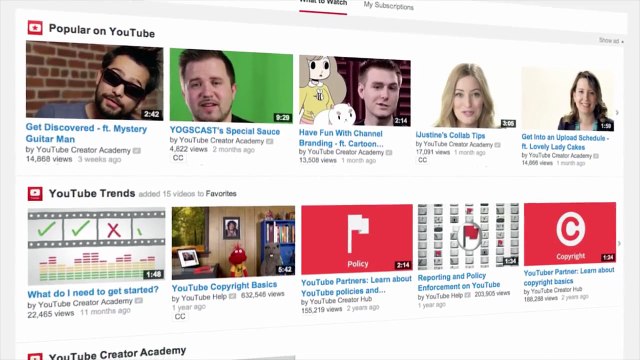Click the 9:29 duration badge
Image resolution: width=640 pixels, height=360 pixels.
[282, 118]
